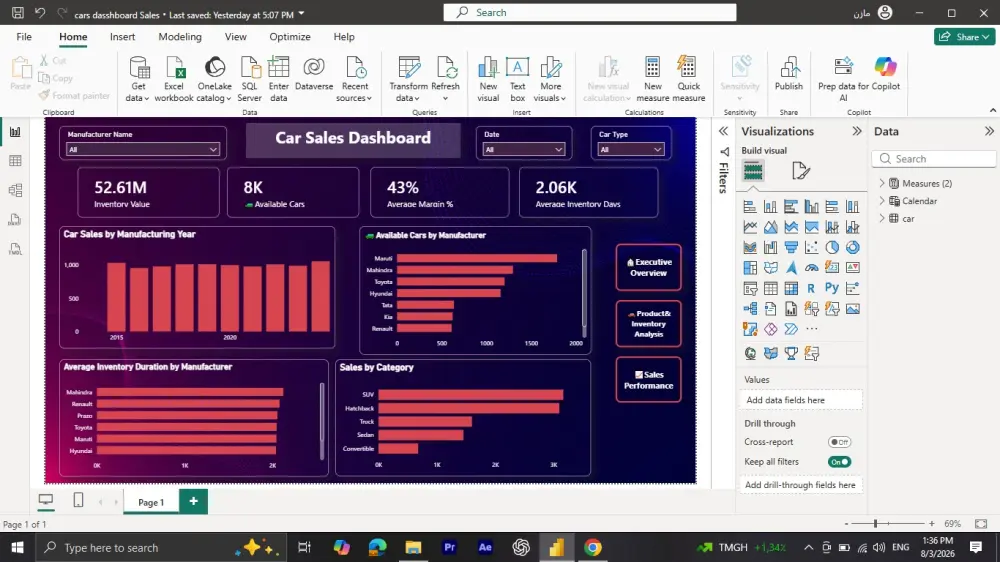Pick the Python visual icon

click(832, 288)
